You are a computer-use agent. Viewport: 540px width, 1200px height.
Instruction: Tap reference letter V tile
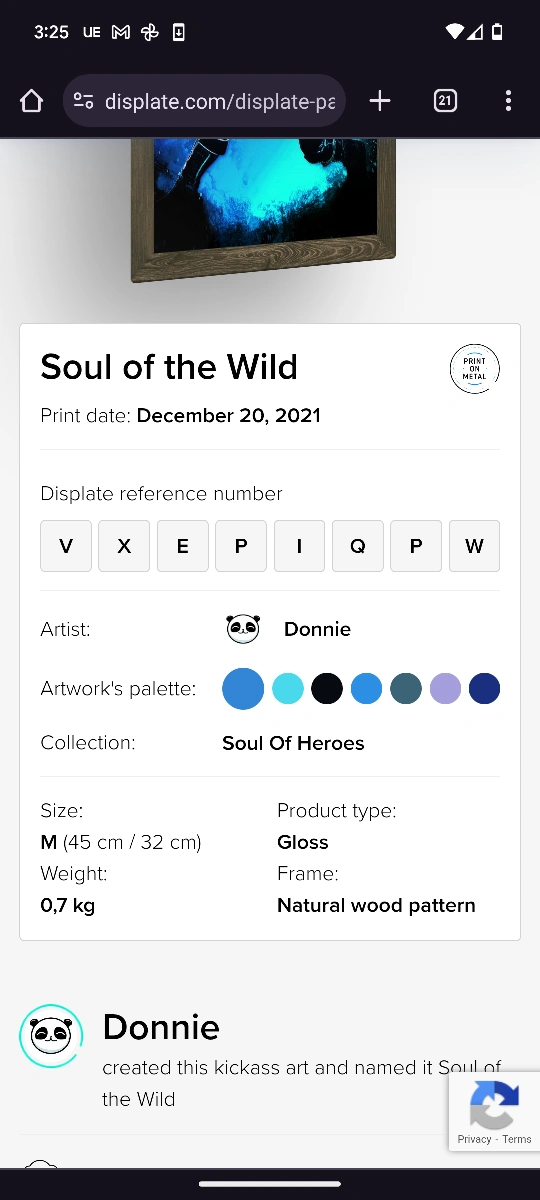click(x=66, y=546)
